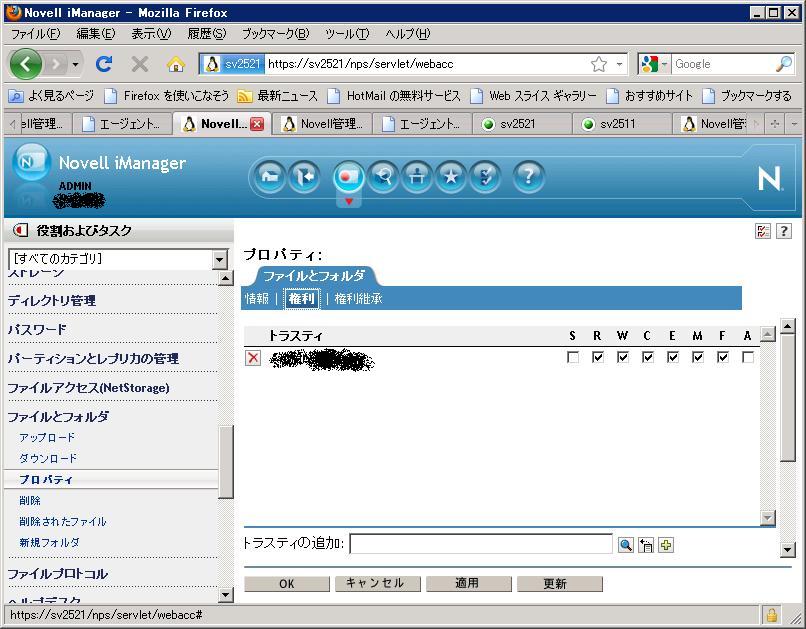Click the Firefox back arrow button

tap(25, 64)
